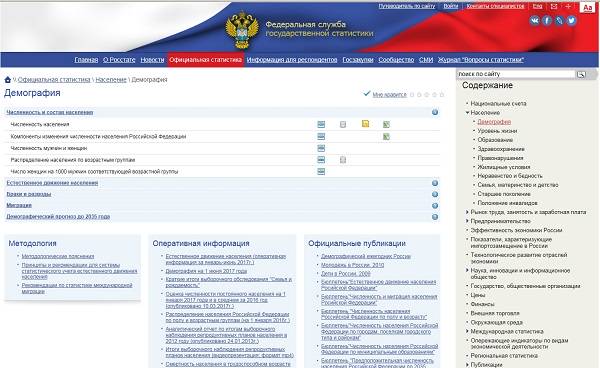Click Официальная статистика in the breadcrumb
This screenshot has height=368, width=600.
click(54, 80)
